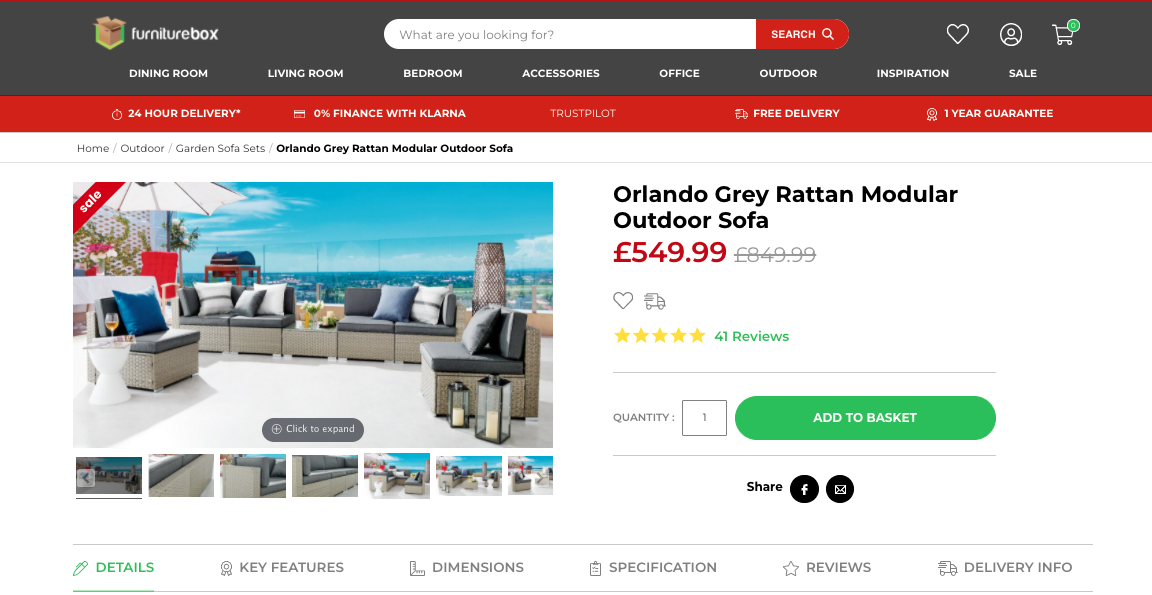Screen dimensions: 1152x595
Task: Open the Outdoor menu
Action: tap(788, 73)
